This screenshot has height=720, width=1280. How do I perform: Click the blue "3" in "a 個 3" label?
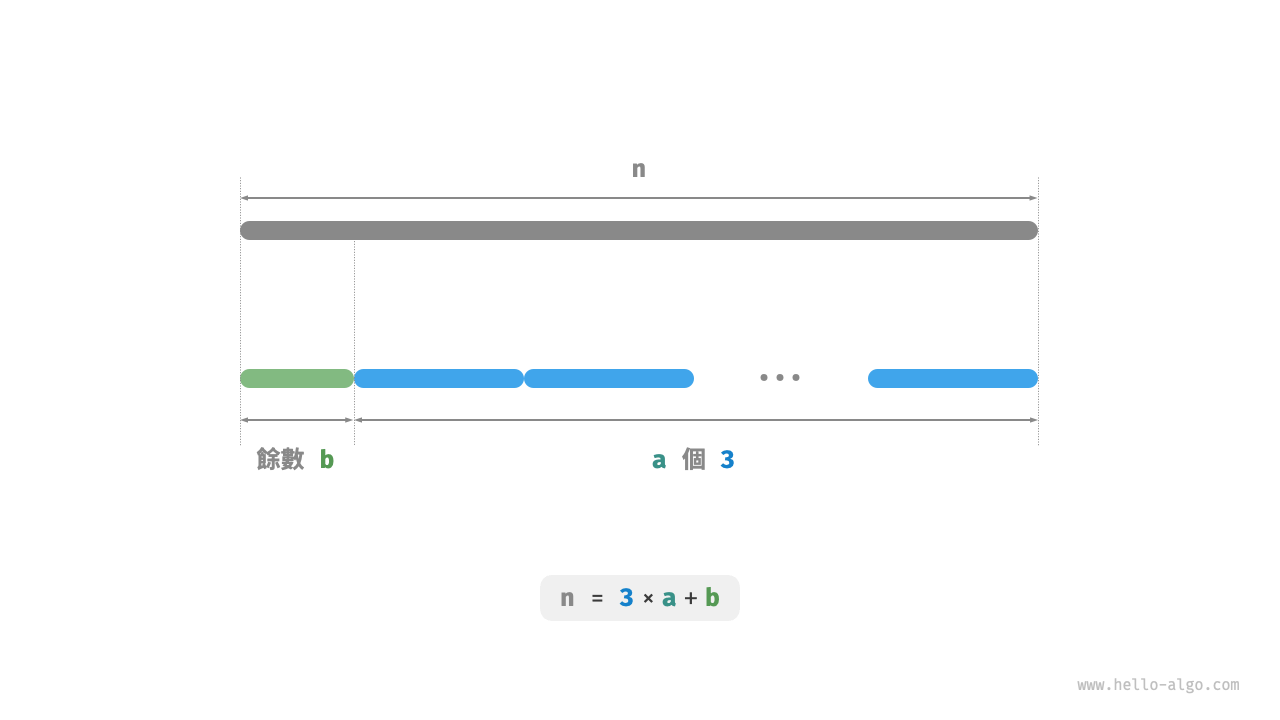727,459
